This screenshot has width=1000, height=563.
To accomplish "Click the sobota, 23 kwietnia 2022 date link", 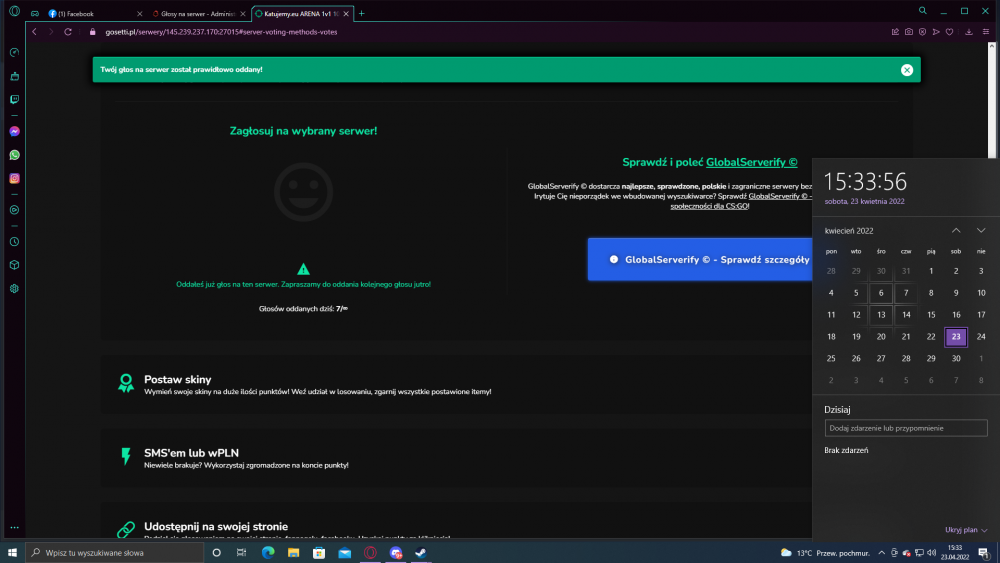I will click(x=864, y=201).
